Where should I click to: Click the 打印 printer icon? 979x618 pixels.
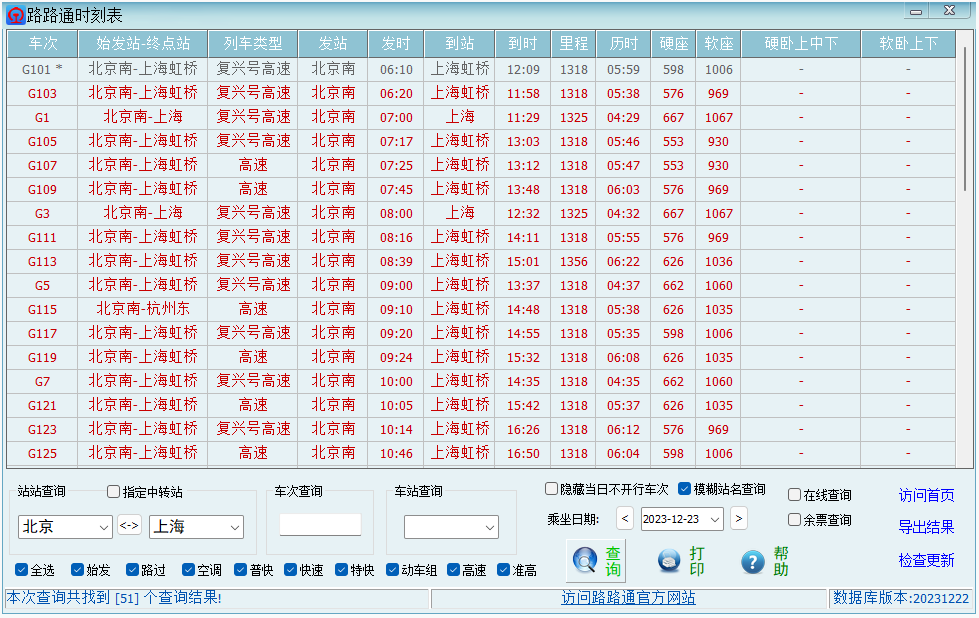[668, 561]
